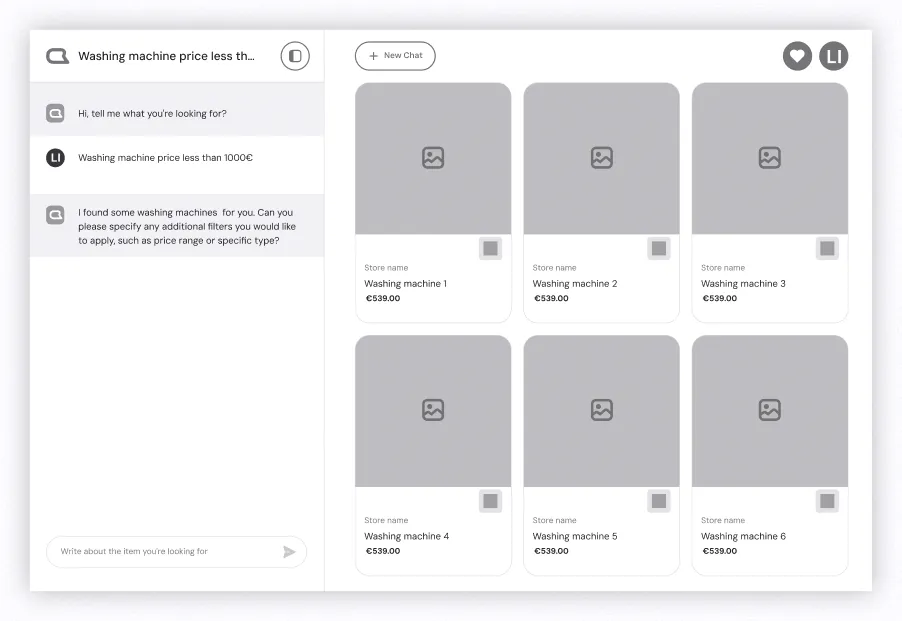Select the user message about 1000€ price limit
Screen dimensions: 902x621
point(165,157)
